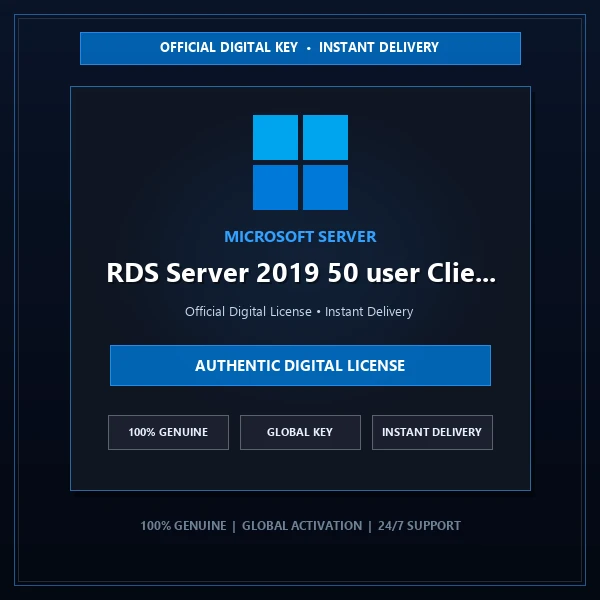Select the boxed 'Instant Delivery' badge
This screenshot has height=600, width=600.
point(432,432)
